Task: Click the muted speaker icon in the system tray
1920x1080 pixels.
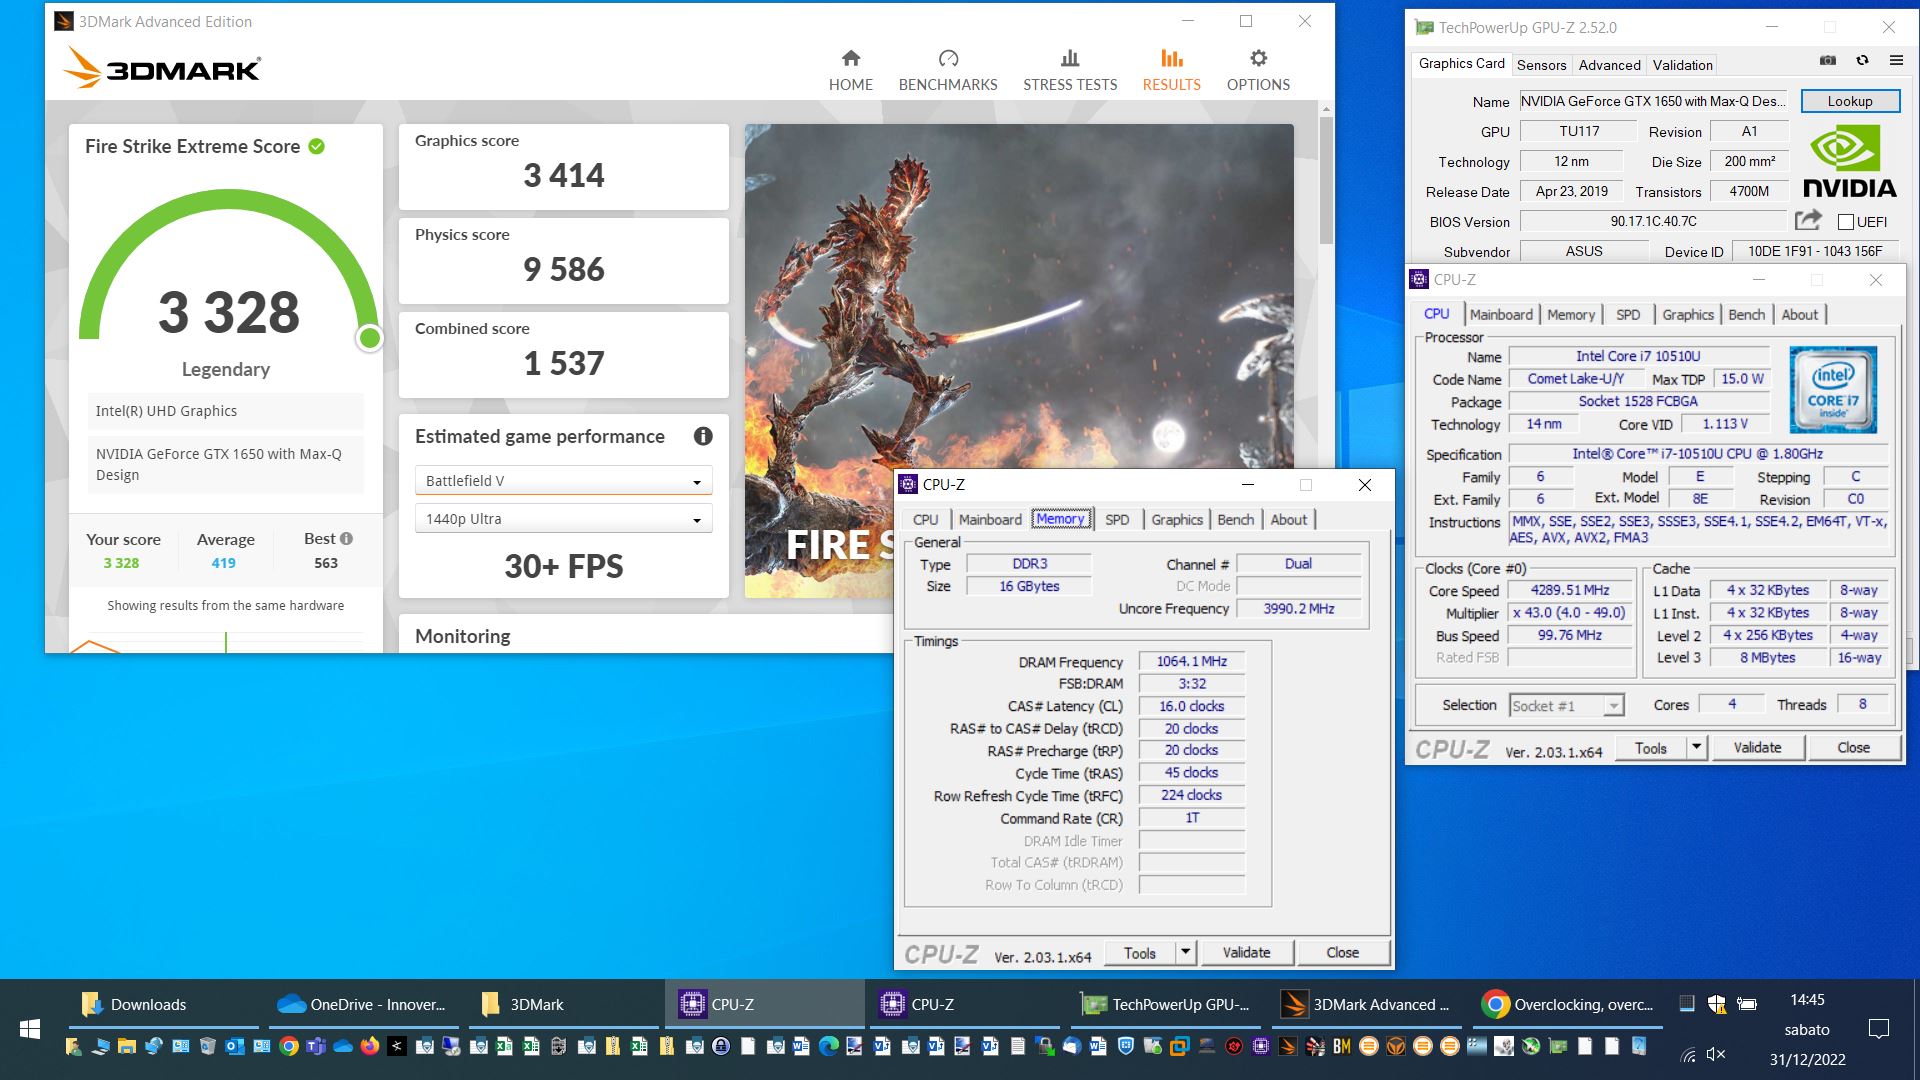Action: [x=1716, y=1054]
